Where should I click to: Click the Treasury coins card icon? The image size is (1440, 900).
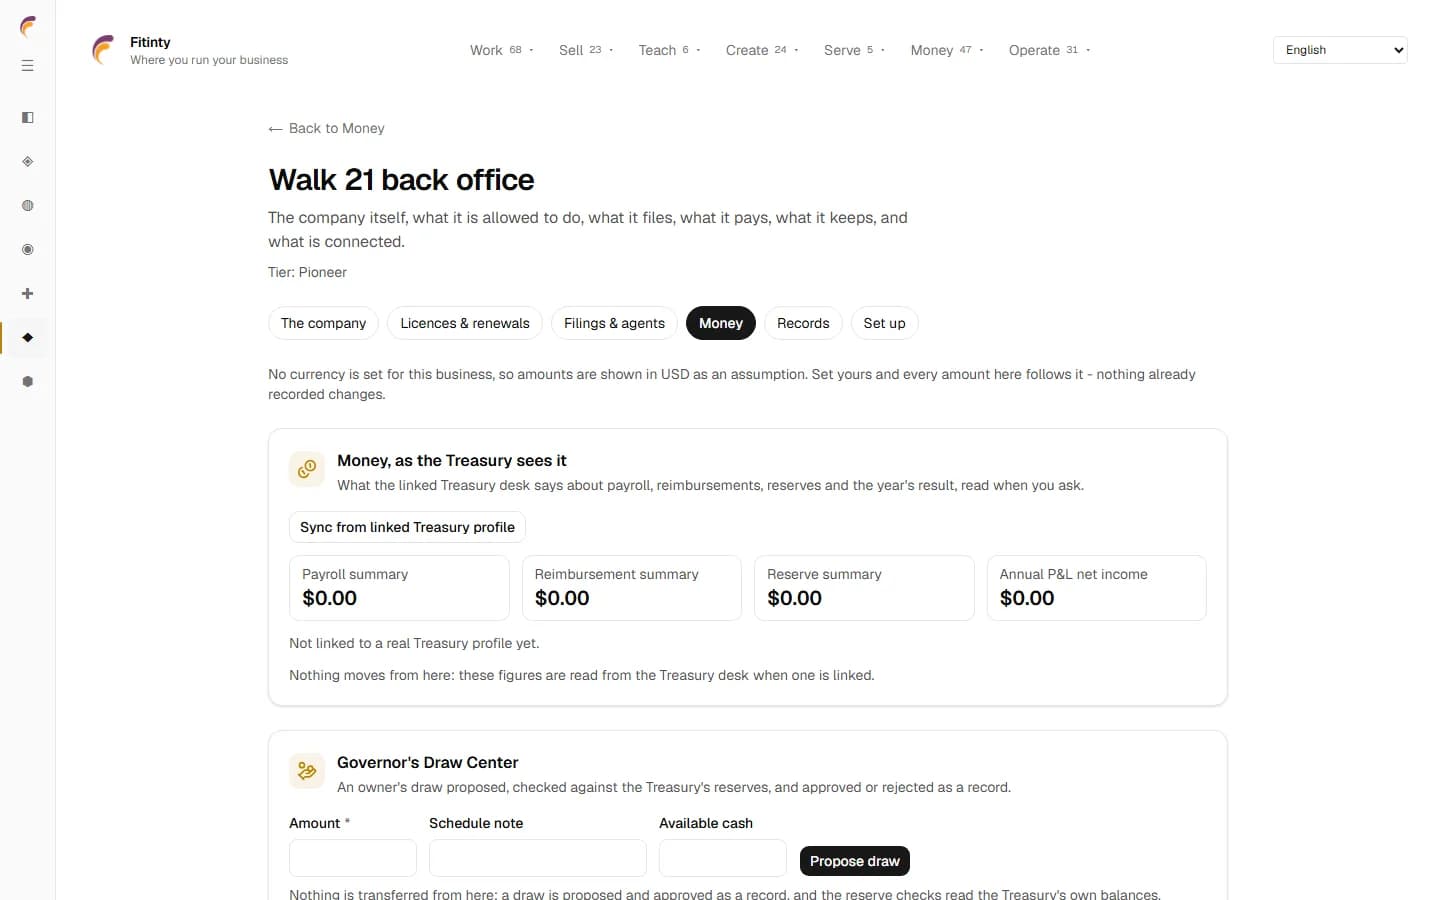(x=307, y=469)
